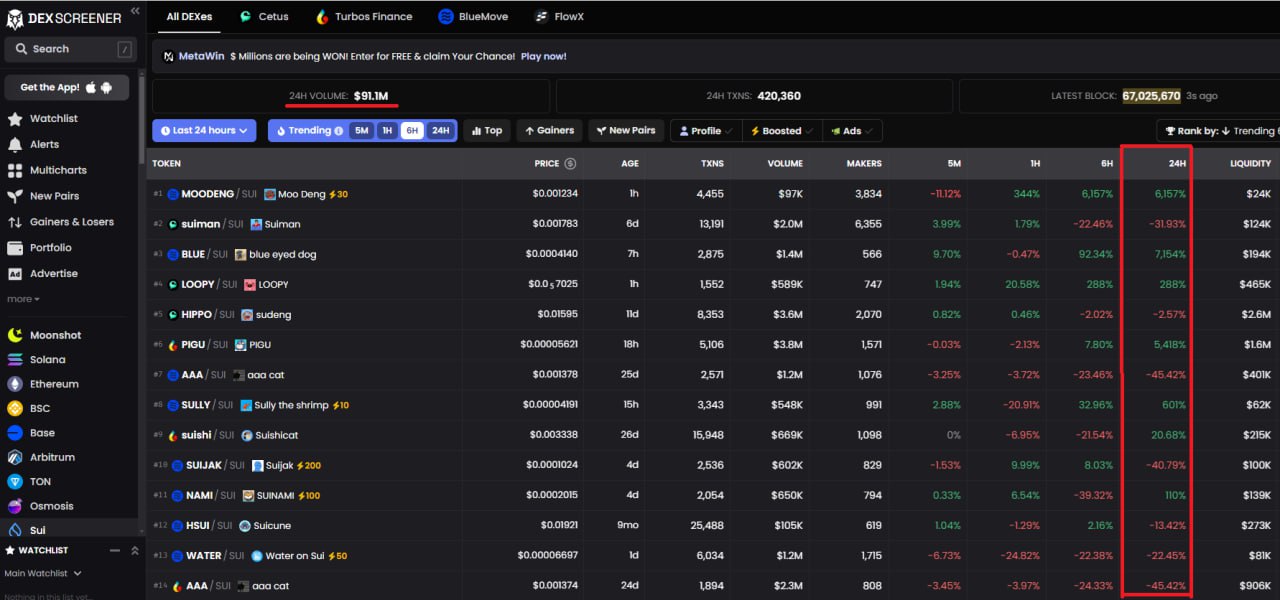Open the Profile filter dropdown
This screenshot has height=600, width=1280.
click(706, 131)
